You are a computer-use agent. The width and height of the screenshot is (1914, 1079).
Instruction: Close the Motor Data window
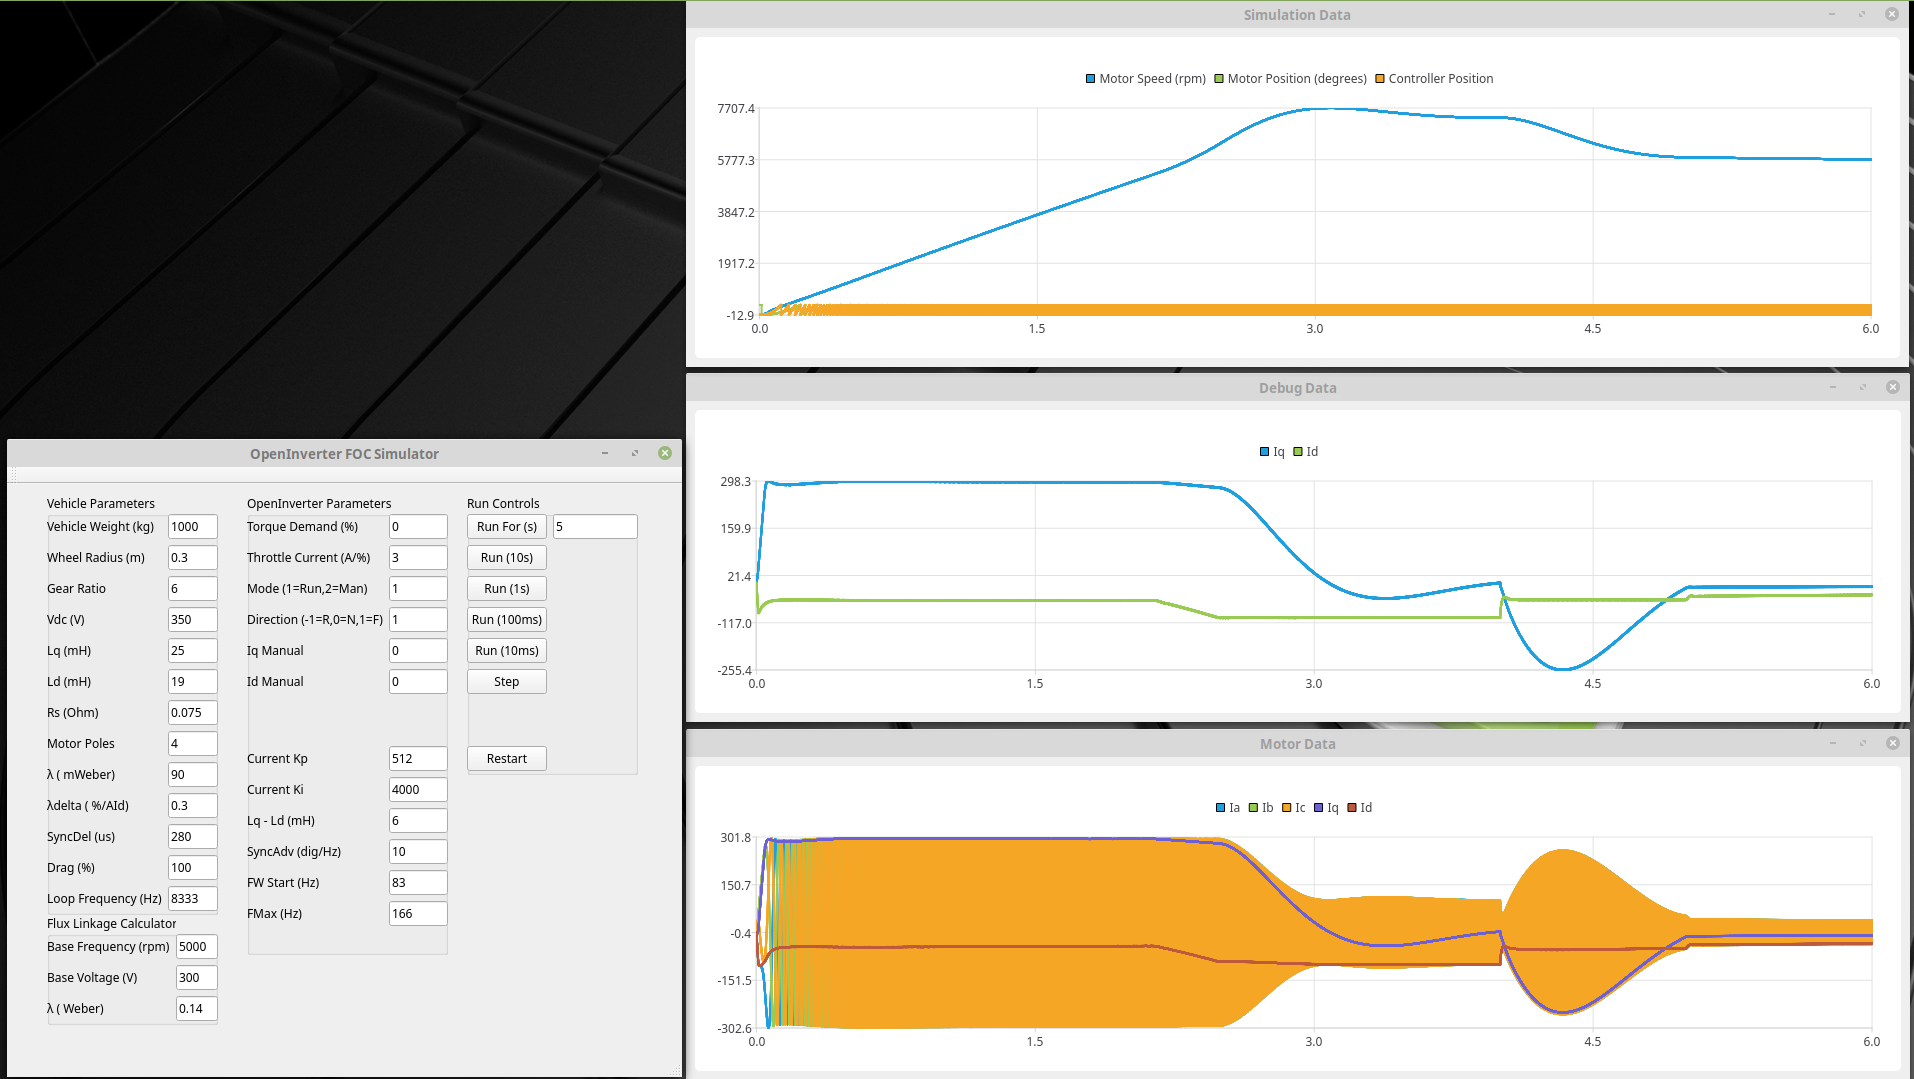pos(1892,743)
